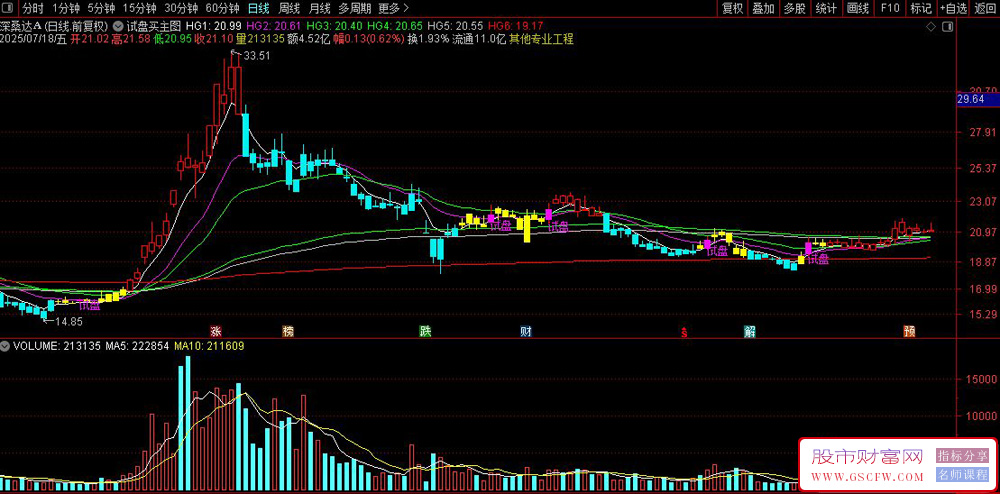The image size is (1000, 494).
Task: Click the 其他专业工程 industry label
Action: tap(541, 39)
